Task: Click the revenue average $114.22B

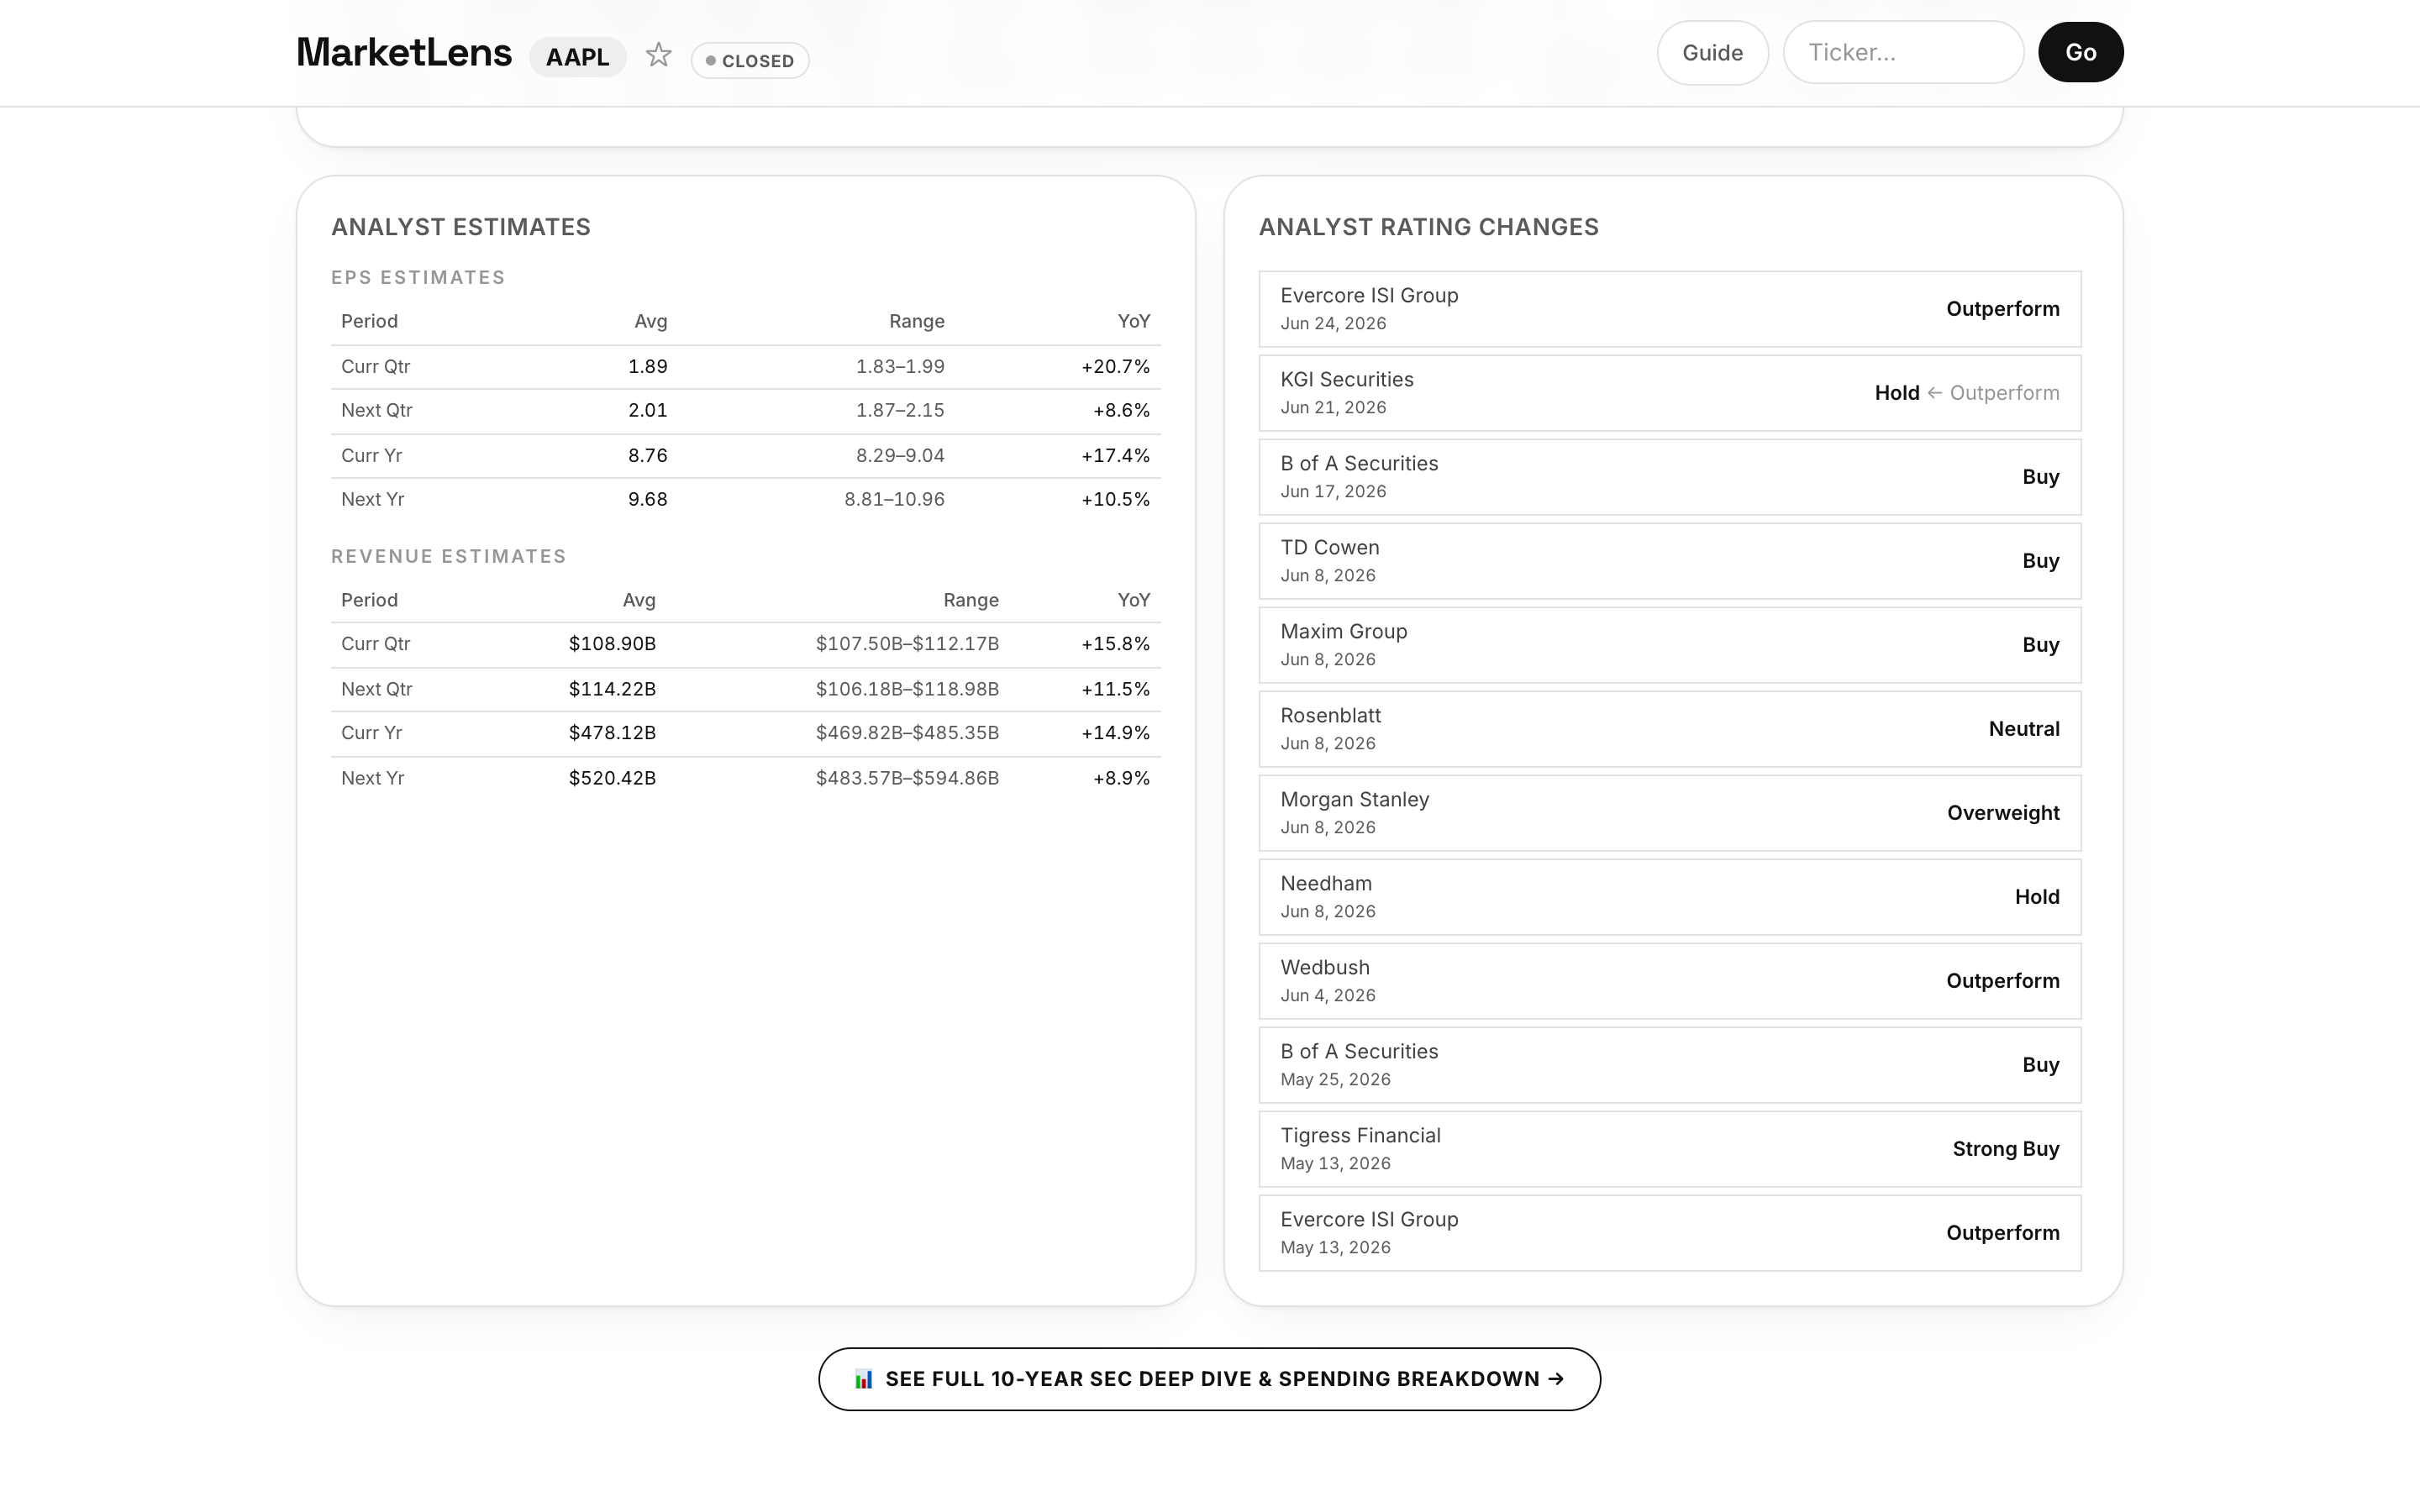Action: click(x=612, y=689)
